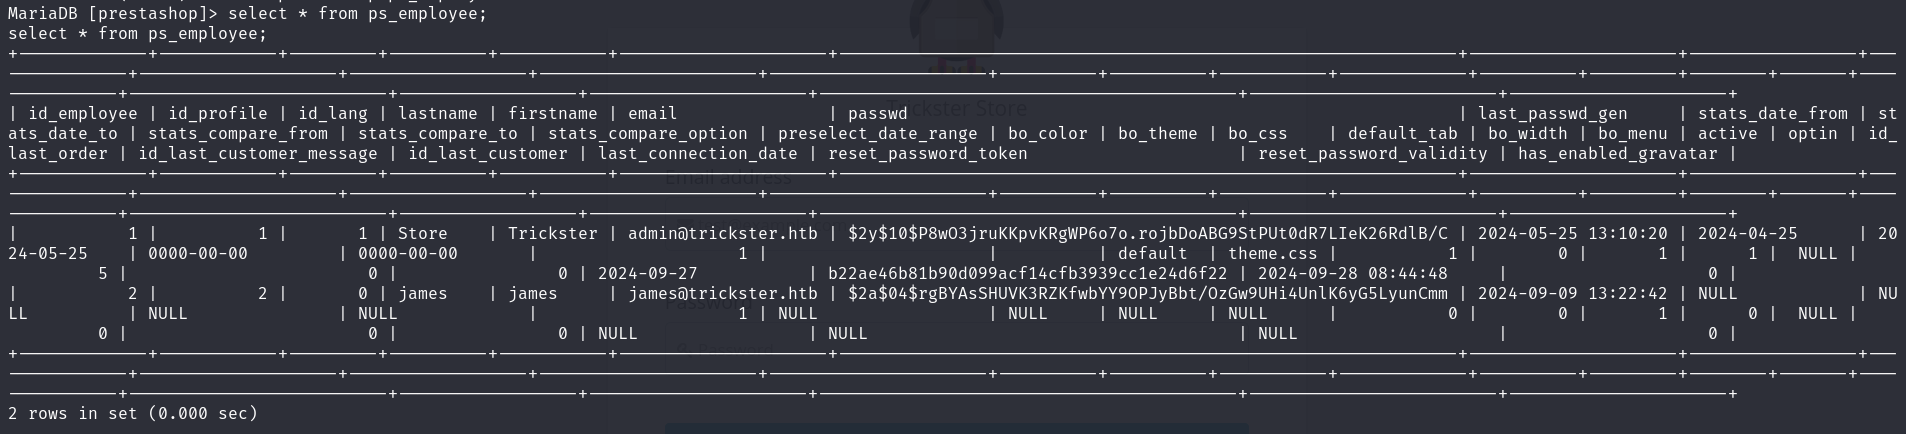Click the id_employee column header
The height and width of the screenshot is (434, 1906).
click(83, 113)
